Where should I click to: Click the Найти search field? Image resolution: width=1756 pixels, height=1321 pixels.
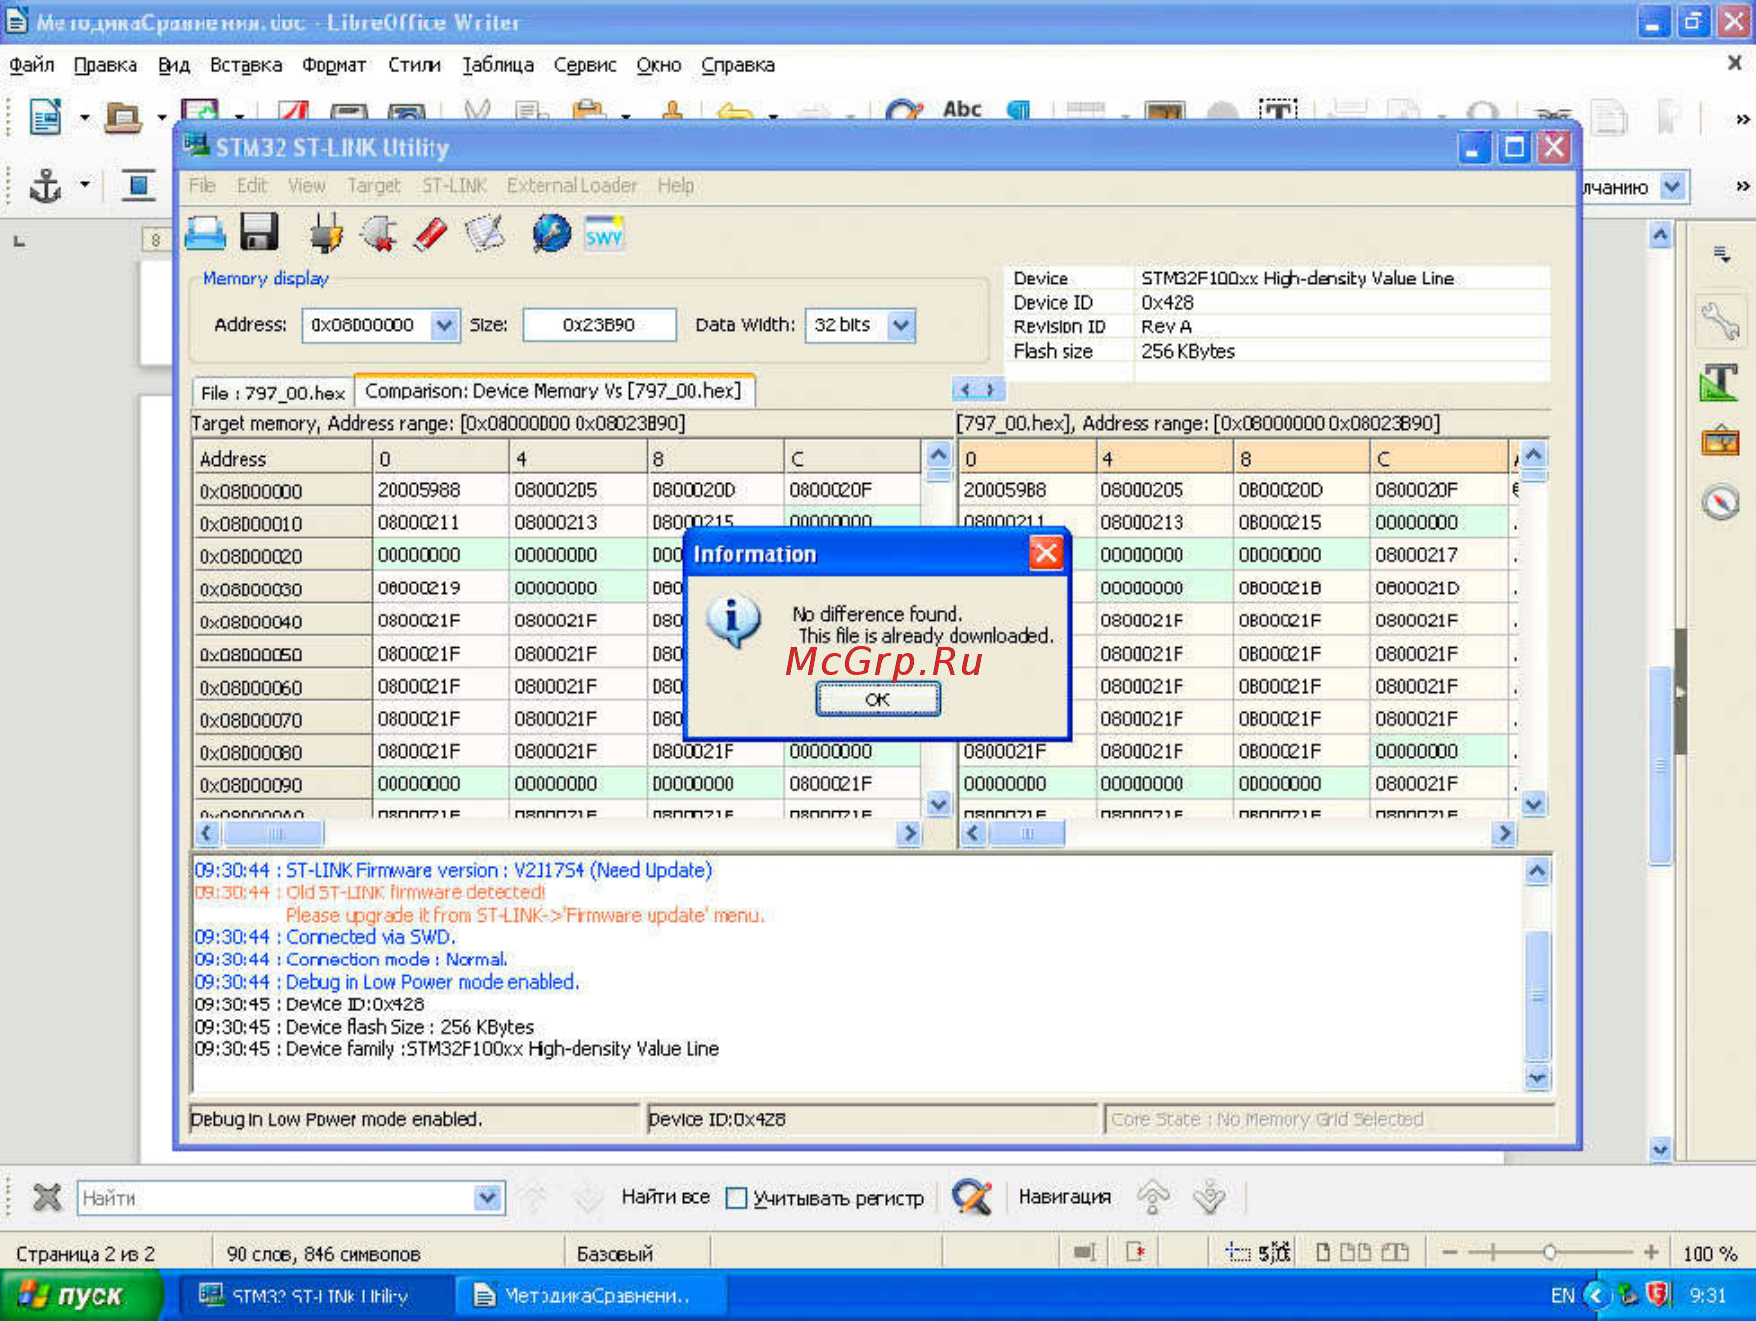[x=276, y=1198]
